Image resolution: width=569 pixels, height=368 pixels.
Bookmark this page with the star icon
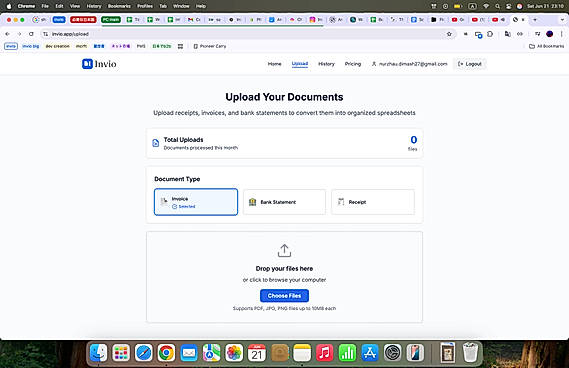tap(449, 34)
